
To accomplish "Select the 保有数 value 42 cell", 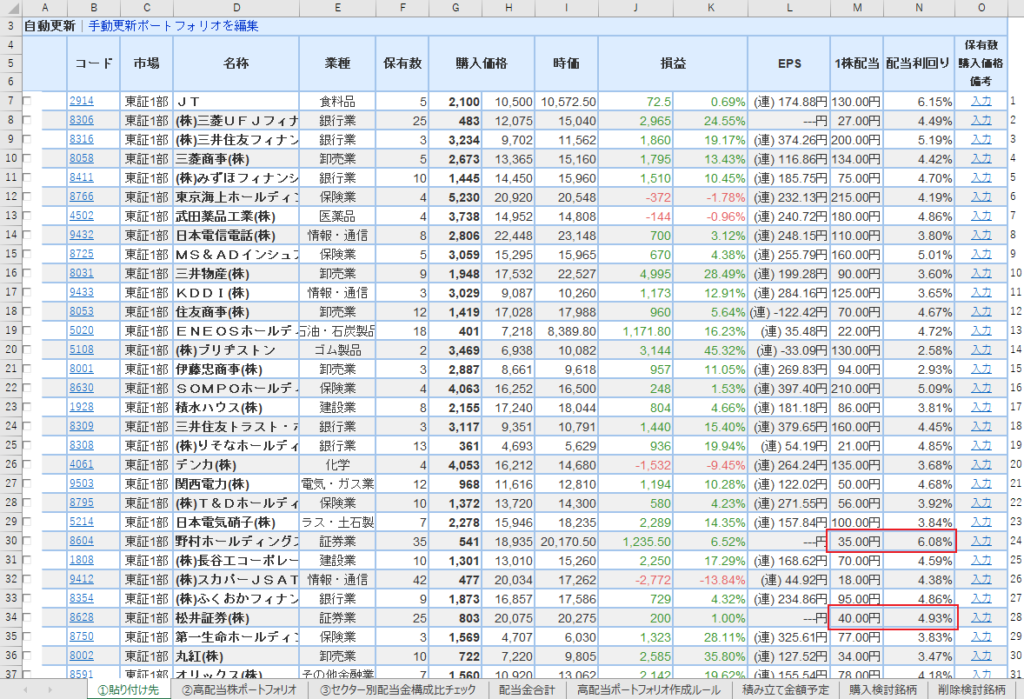I will (402, 579).
